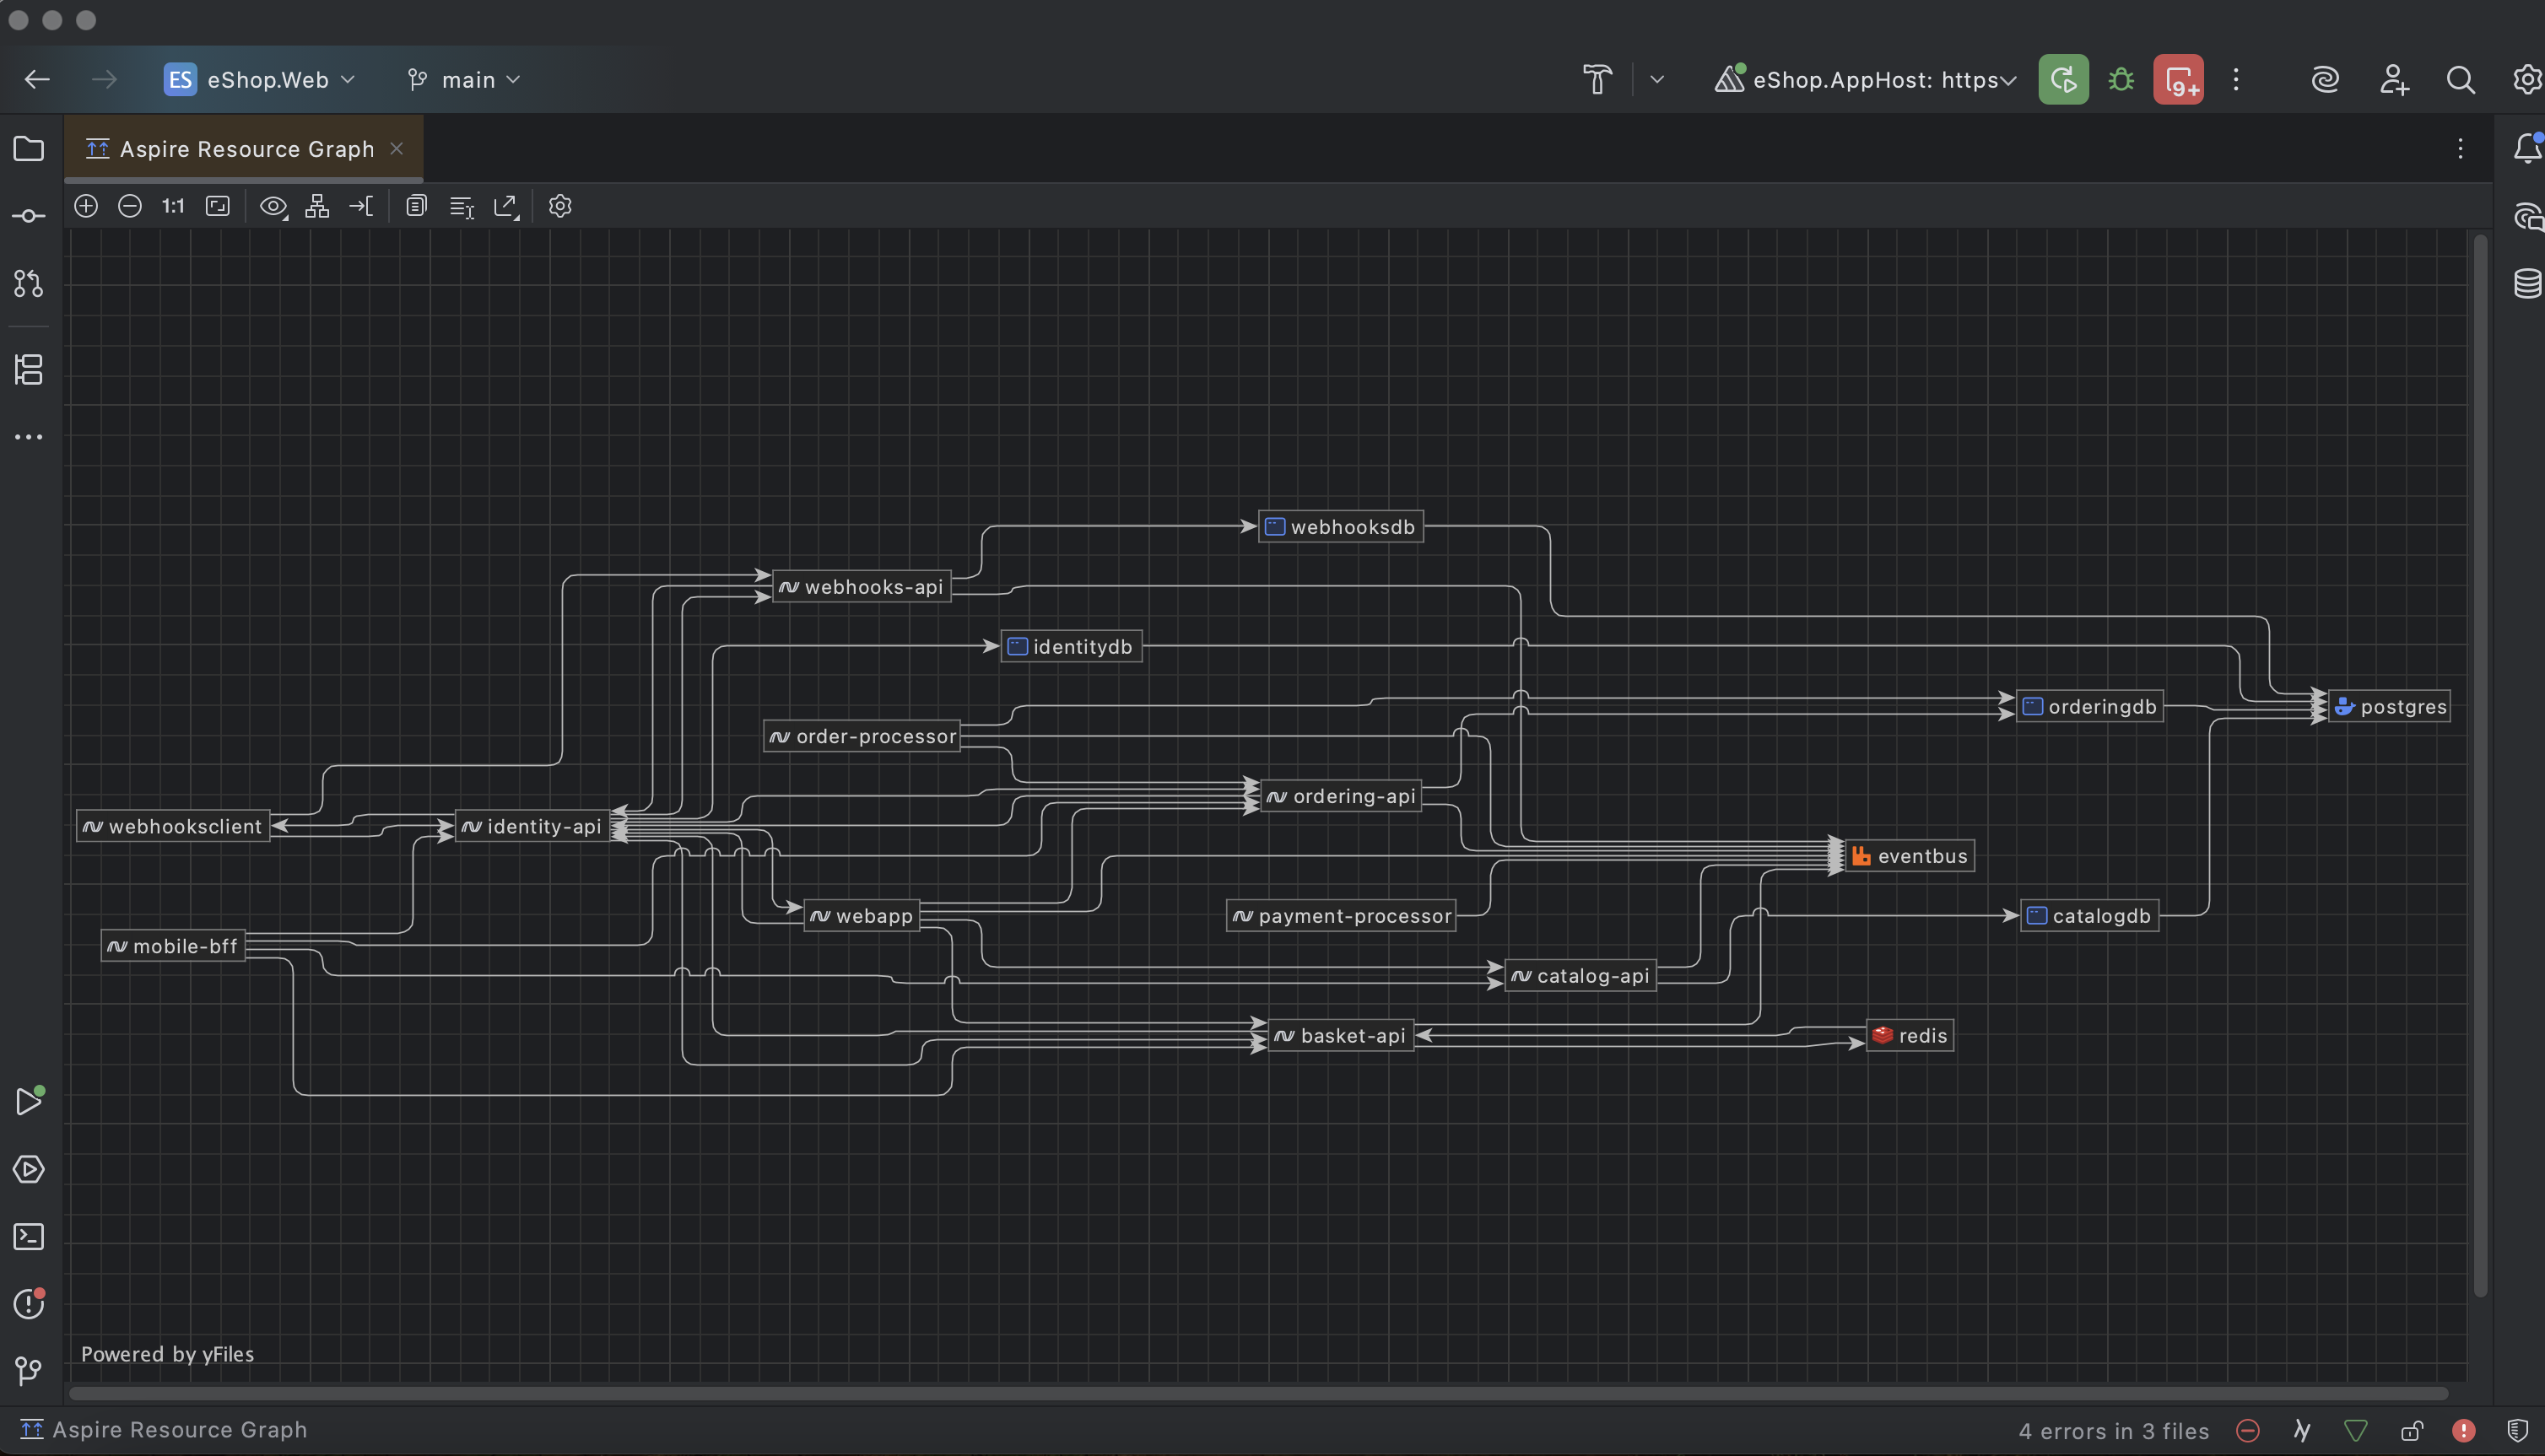The image size is (2545, 1456).
Task: Open the eShop.Web project dropdown
Action: (260, 80)
